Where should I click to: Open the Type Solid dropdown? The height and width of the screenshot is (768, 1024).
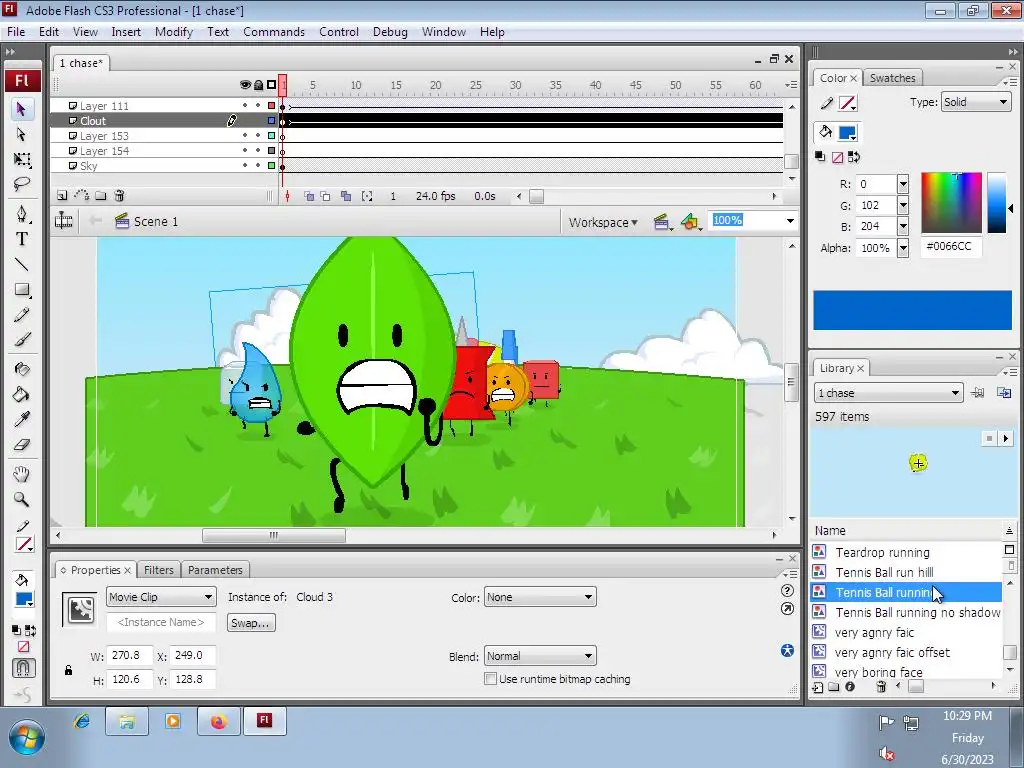click(x=976, y=102)
